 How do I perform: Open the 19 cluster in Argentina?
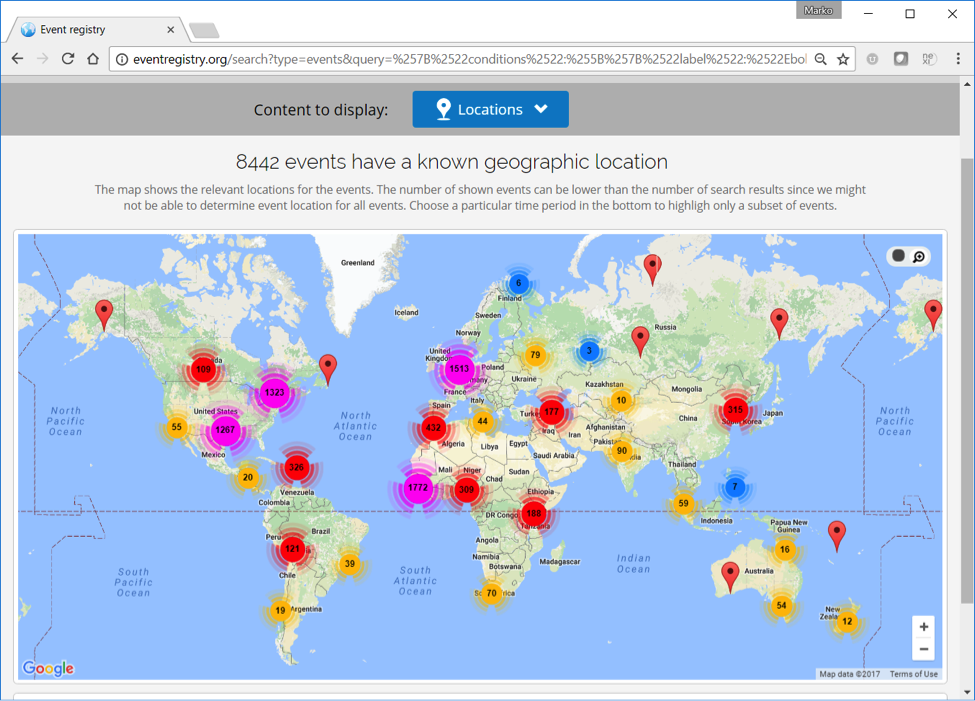pyautogui.click(x=280, y=610)
